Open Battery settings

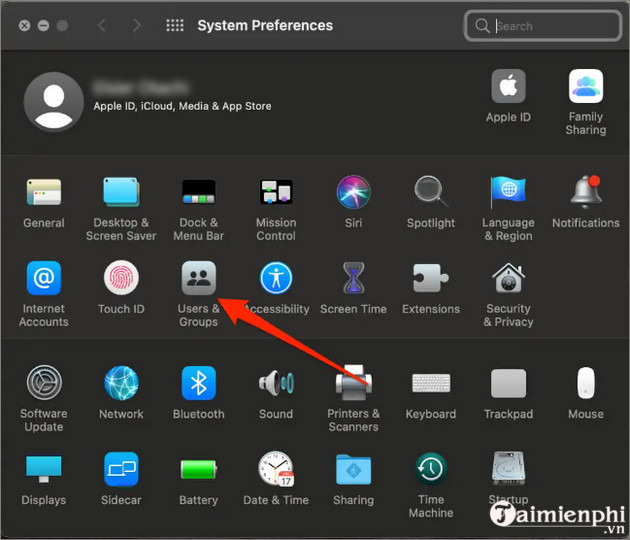198,469
